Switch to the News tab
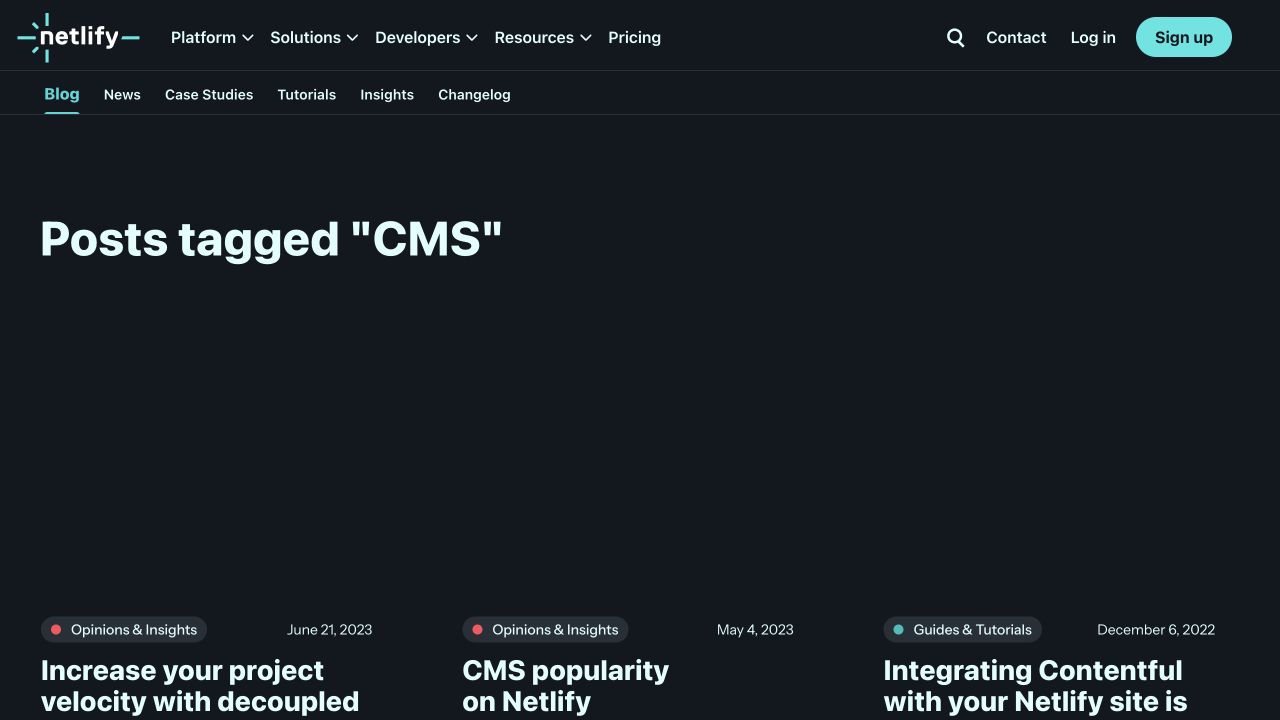Screen dimensions: 1280x720 pos(122,95)
